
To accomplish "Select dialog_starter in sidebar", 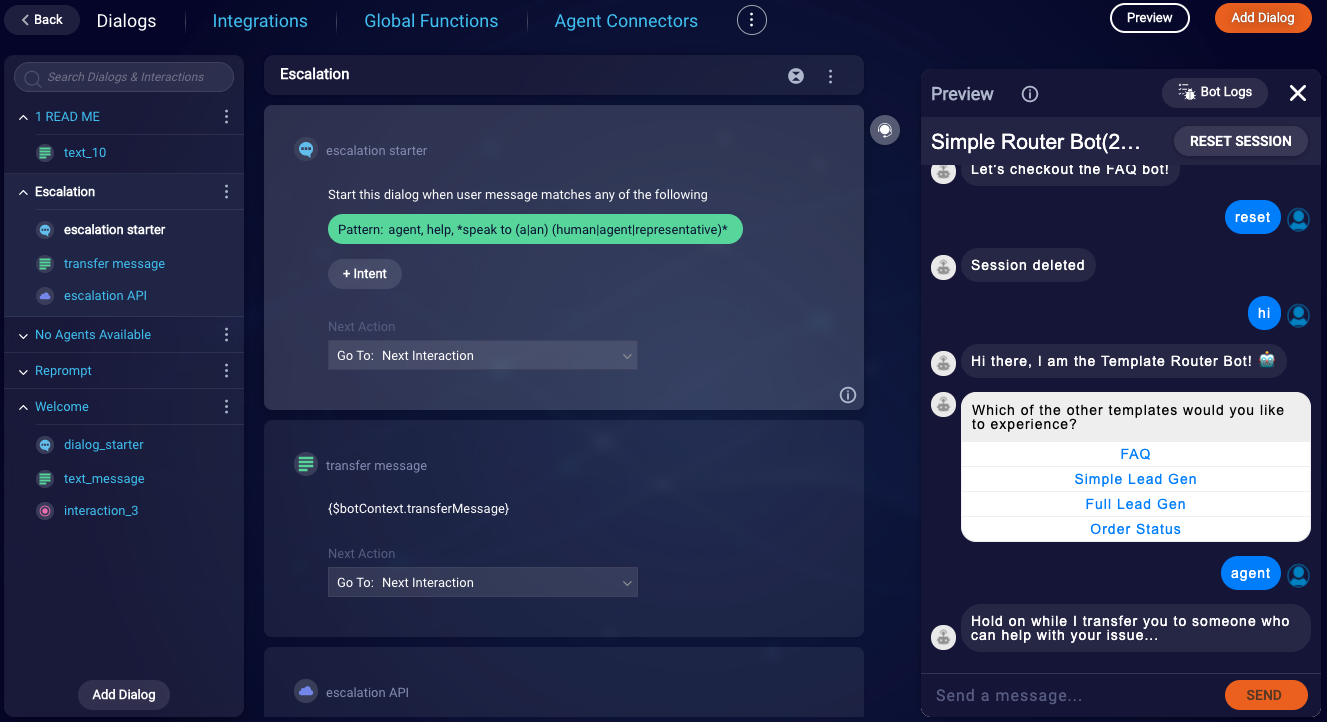I will 104,445.
